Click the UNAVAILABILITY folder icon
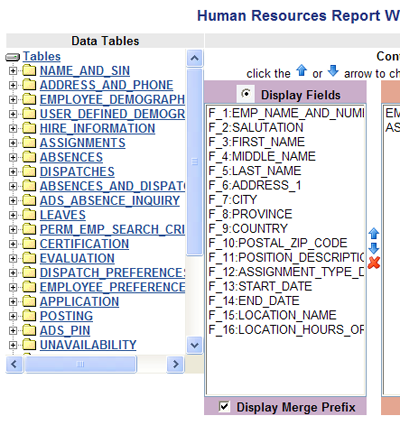Screen dimensions: 400x425 29,344
